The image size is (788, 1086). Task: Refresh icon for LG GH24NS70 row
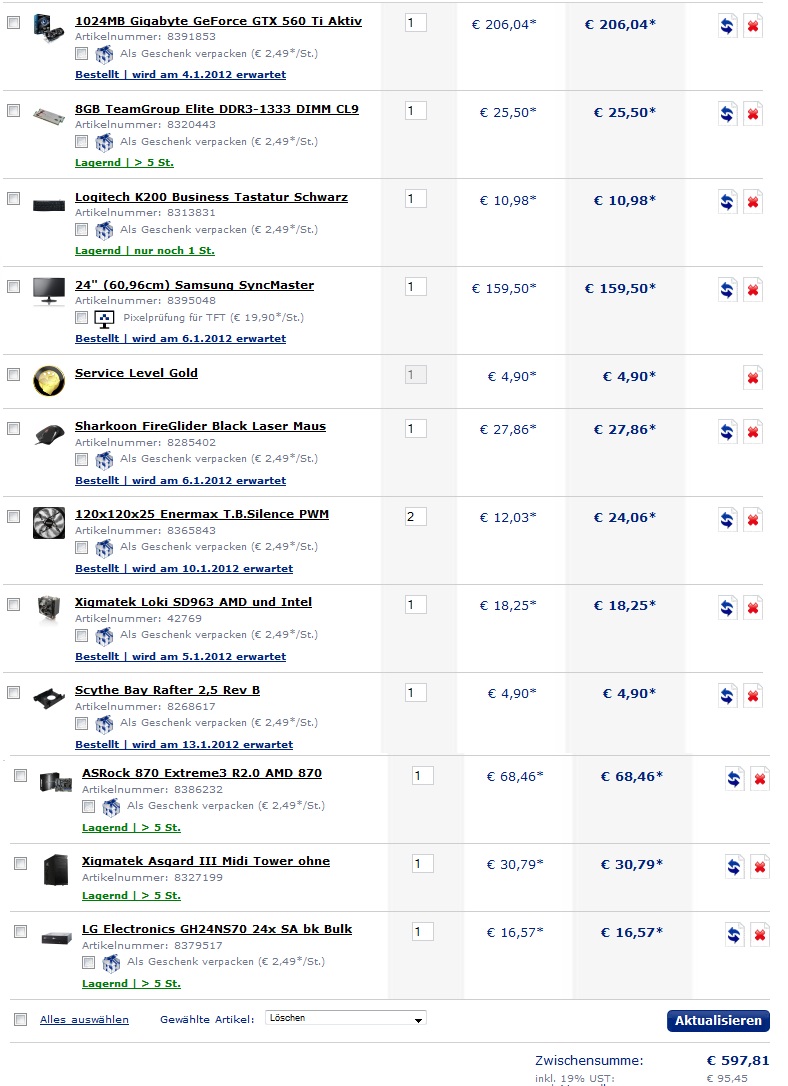click(733, 934)
